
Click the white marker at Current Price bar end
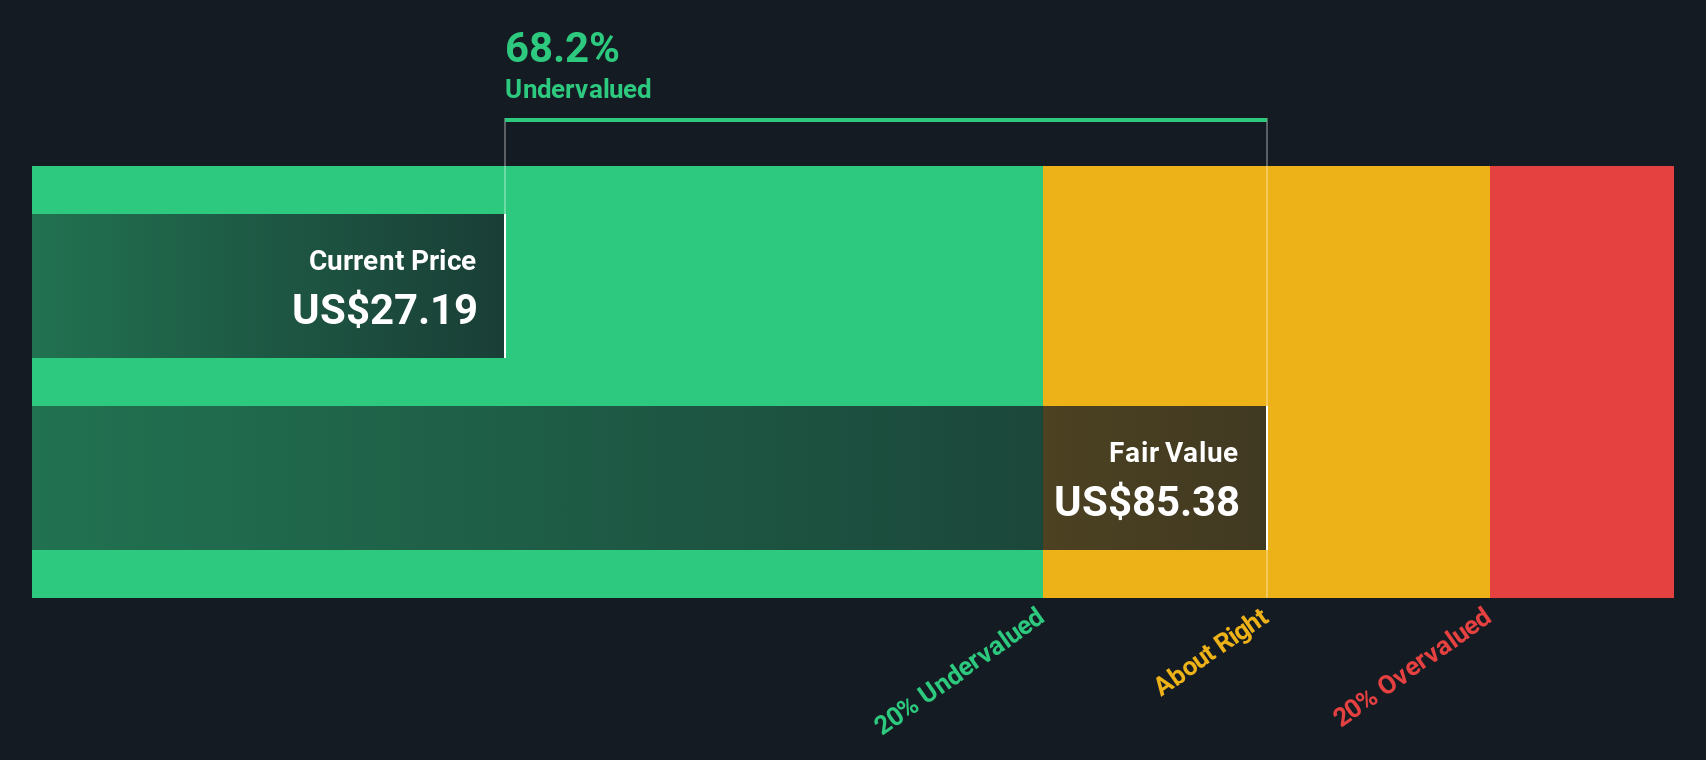click(x=505, y=286)
